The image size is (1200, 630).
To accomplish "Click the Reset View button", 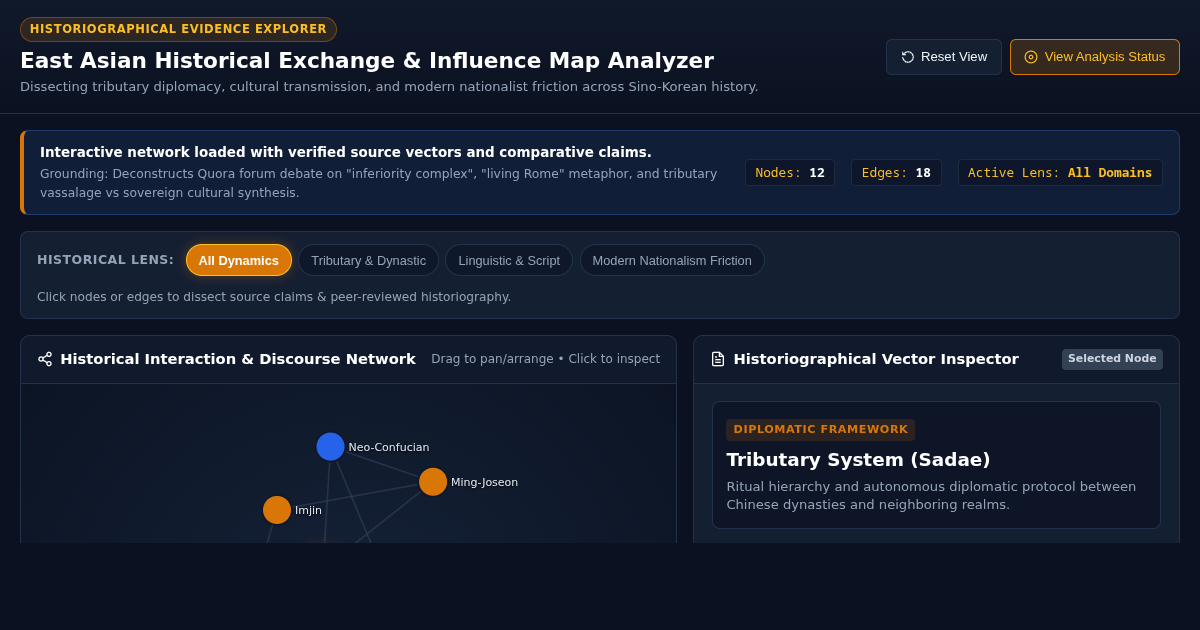I will [x=943, y=57].
